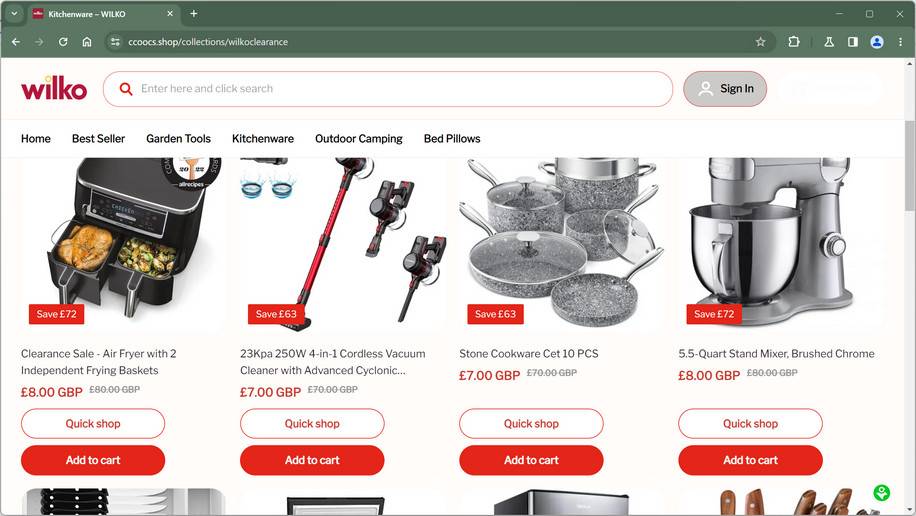
Task: Go to Outdoor Camping category
Action: [x=359, y=138]
